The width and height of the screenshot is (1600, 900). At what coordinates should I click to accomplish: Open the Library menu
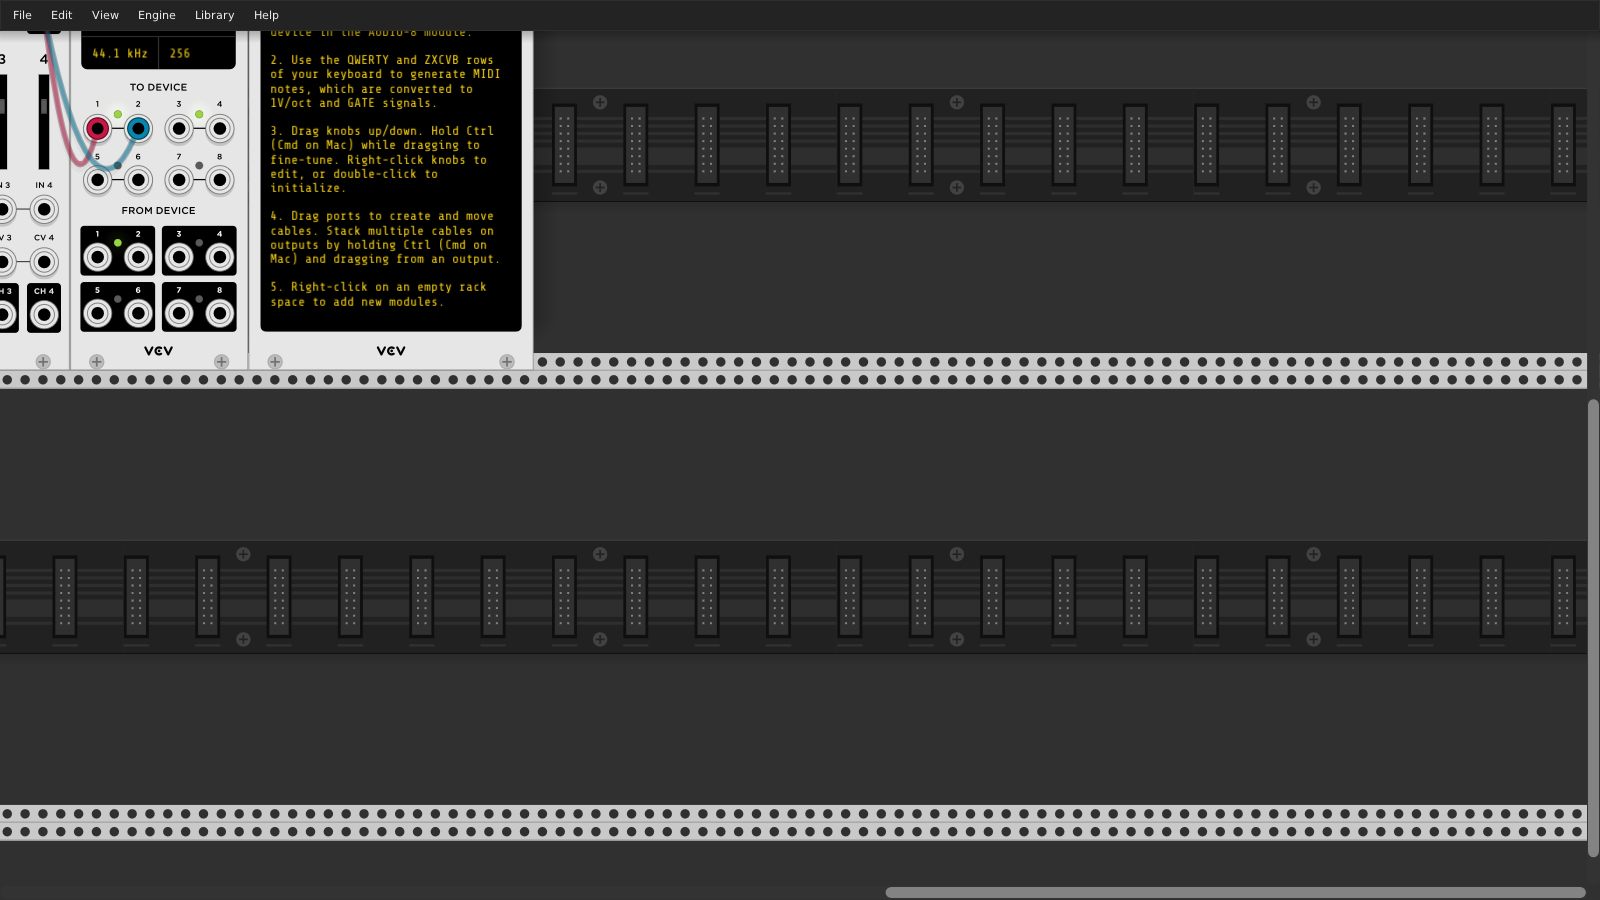(214, 15)
